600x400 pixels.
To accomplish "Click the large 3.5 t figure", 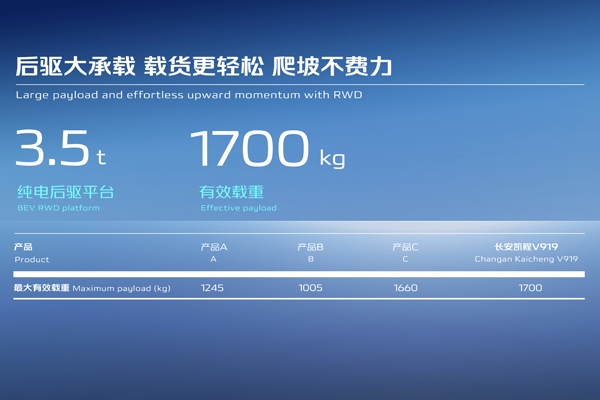I will tap(60, 150).
